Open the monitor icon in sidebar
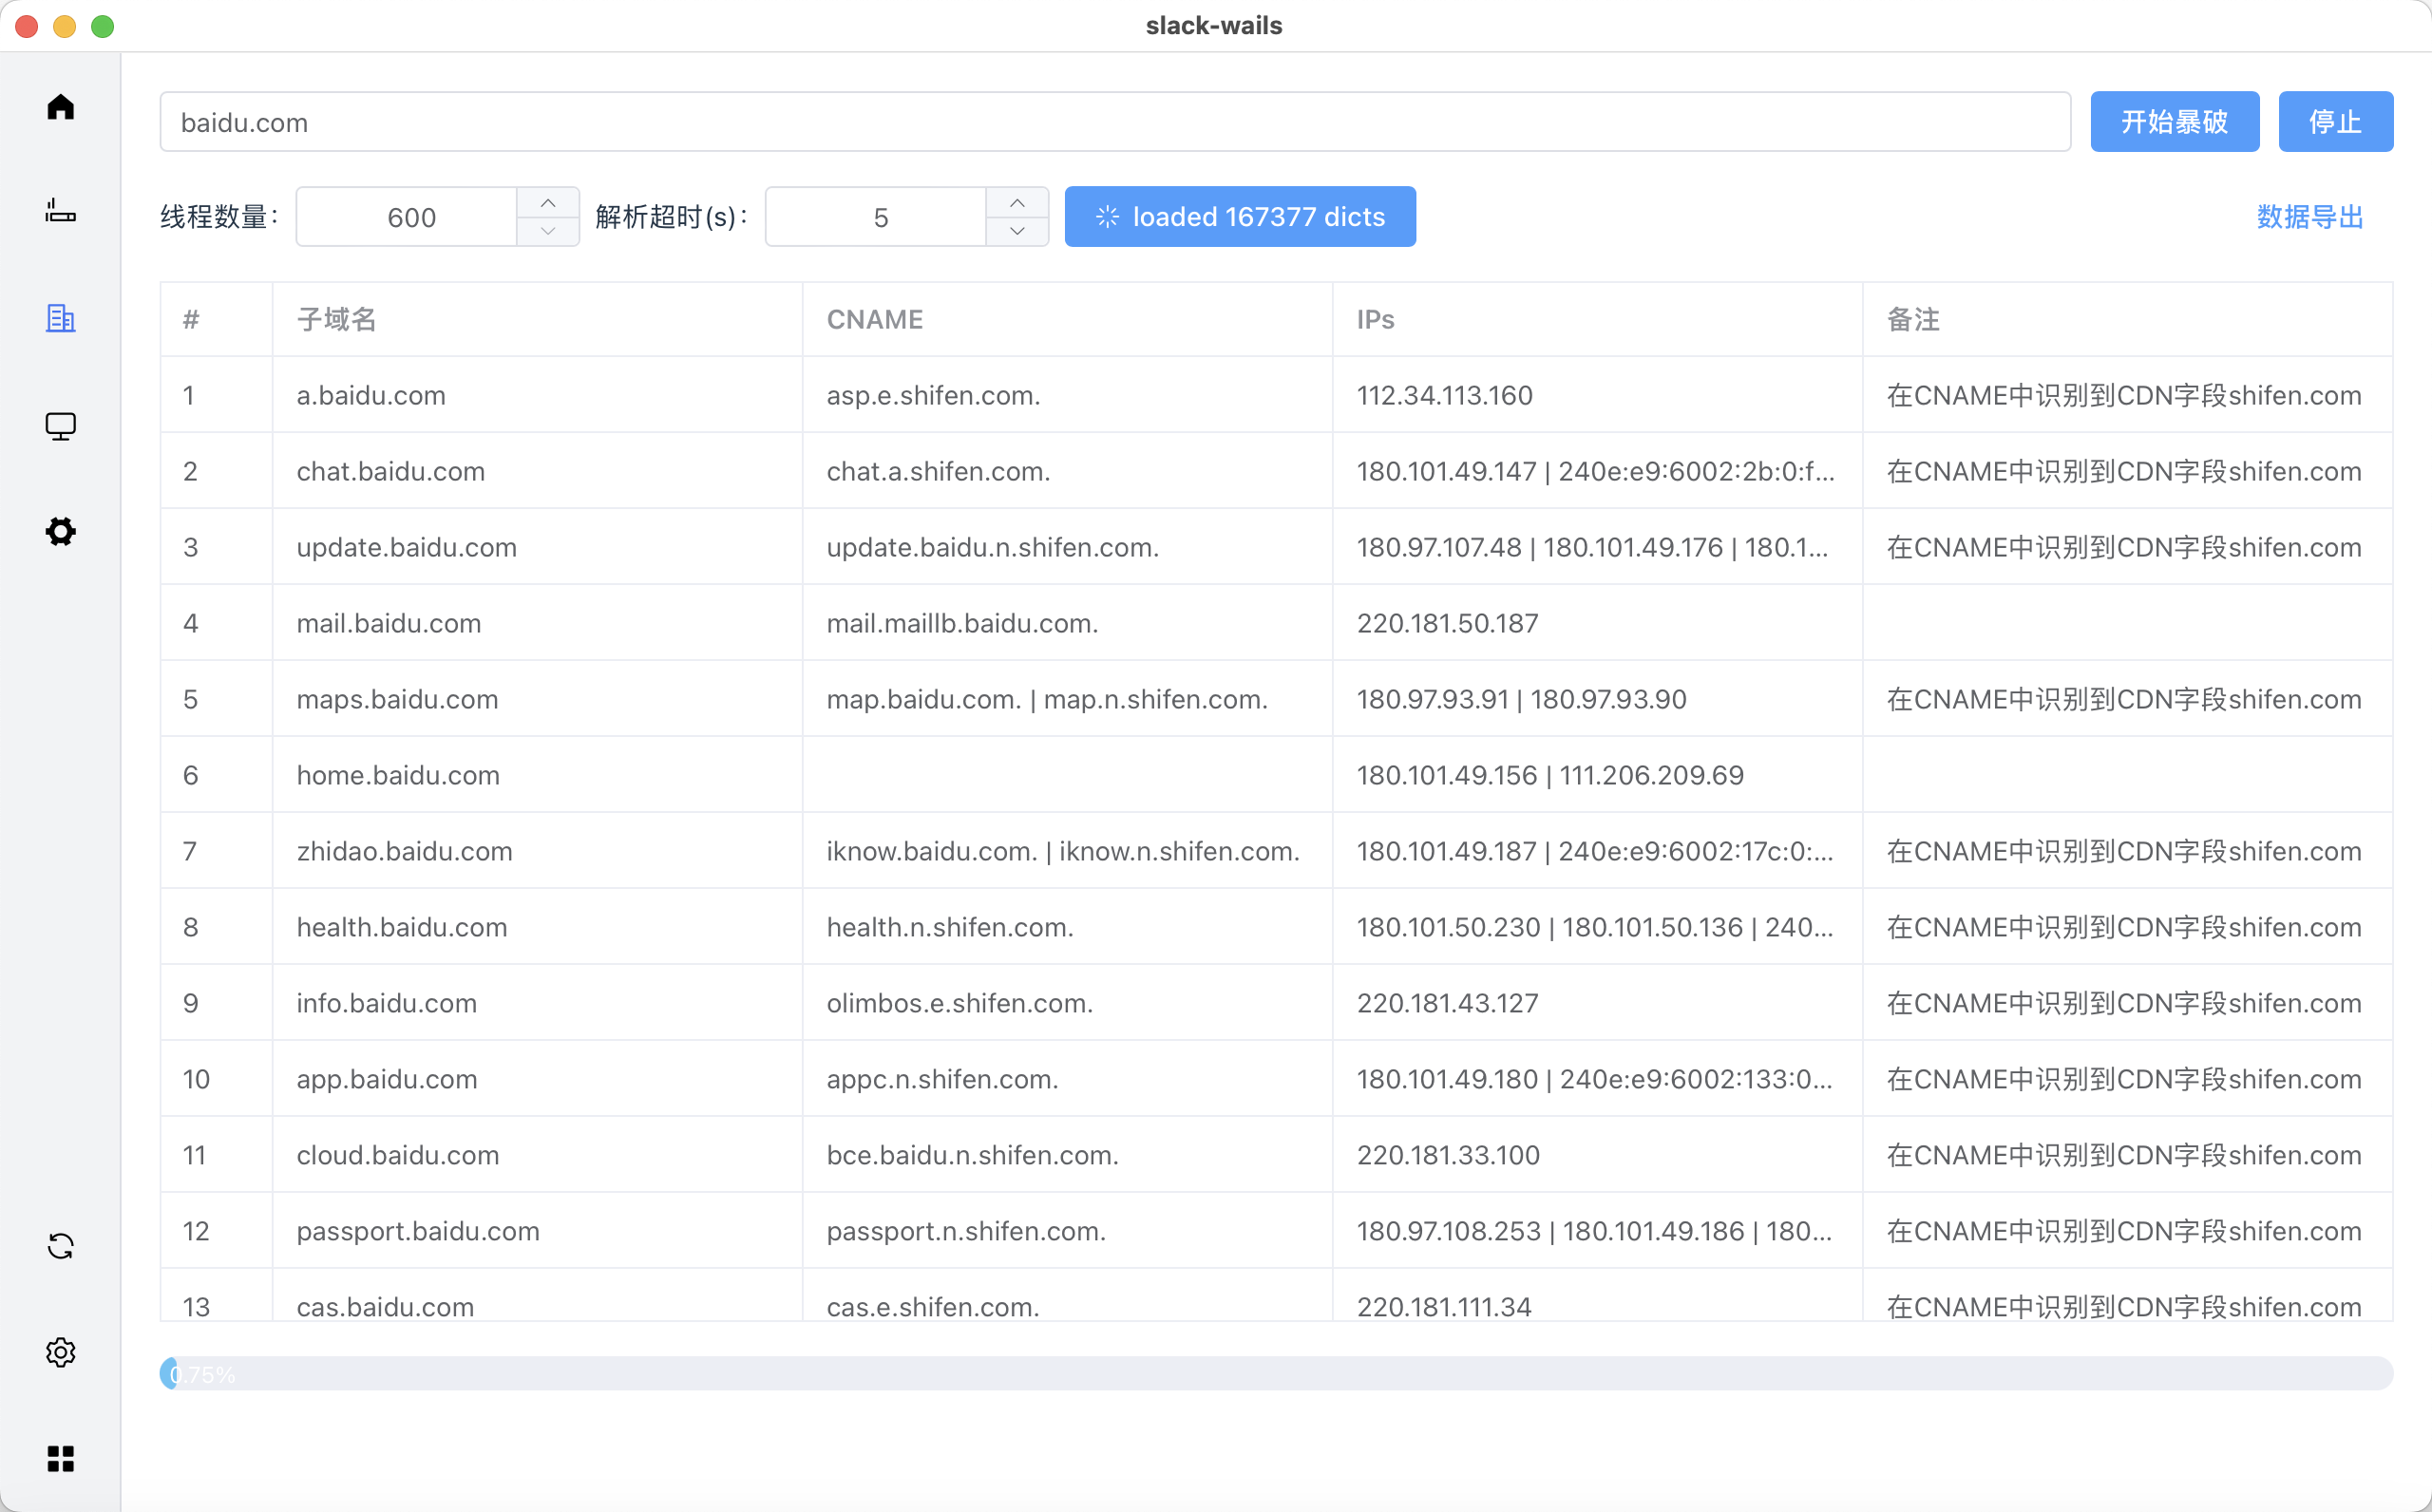 (x=60, y=426)
